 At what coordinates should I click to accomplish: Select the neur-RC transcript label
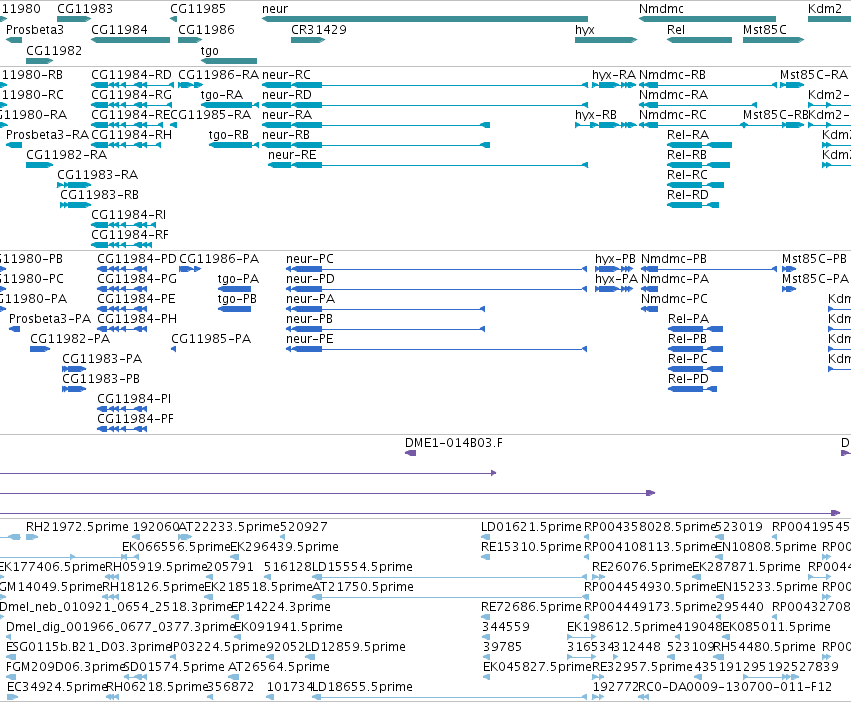(x=287, y=74)
